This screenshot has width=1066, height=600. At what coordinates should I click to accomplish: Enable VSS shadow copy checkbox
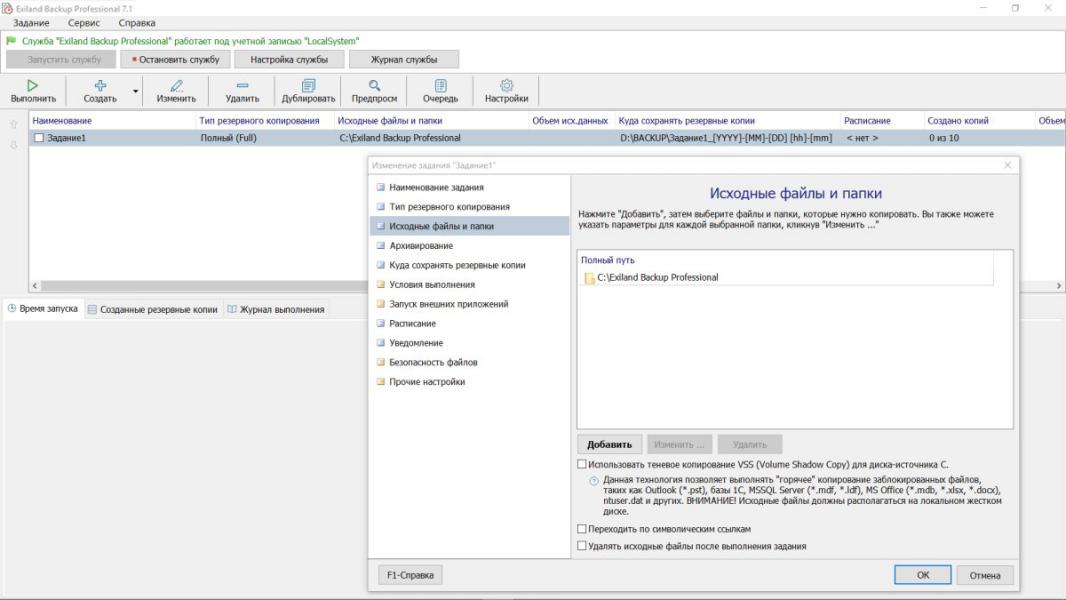click(583, 465)
